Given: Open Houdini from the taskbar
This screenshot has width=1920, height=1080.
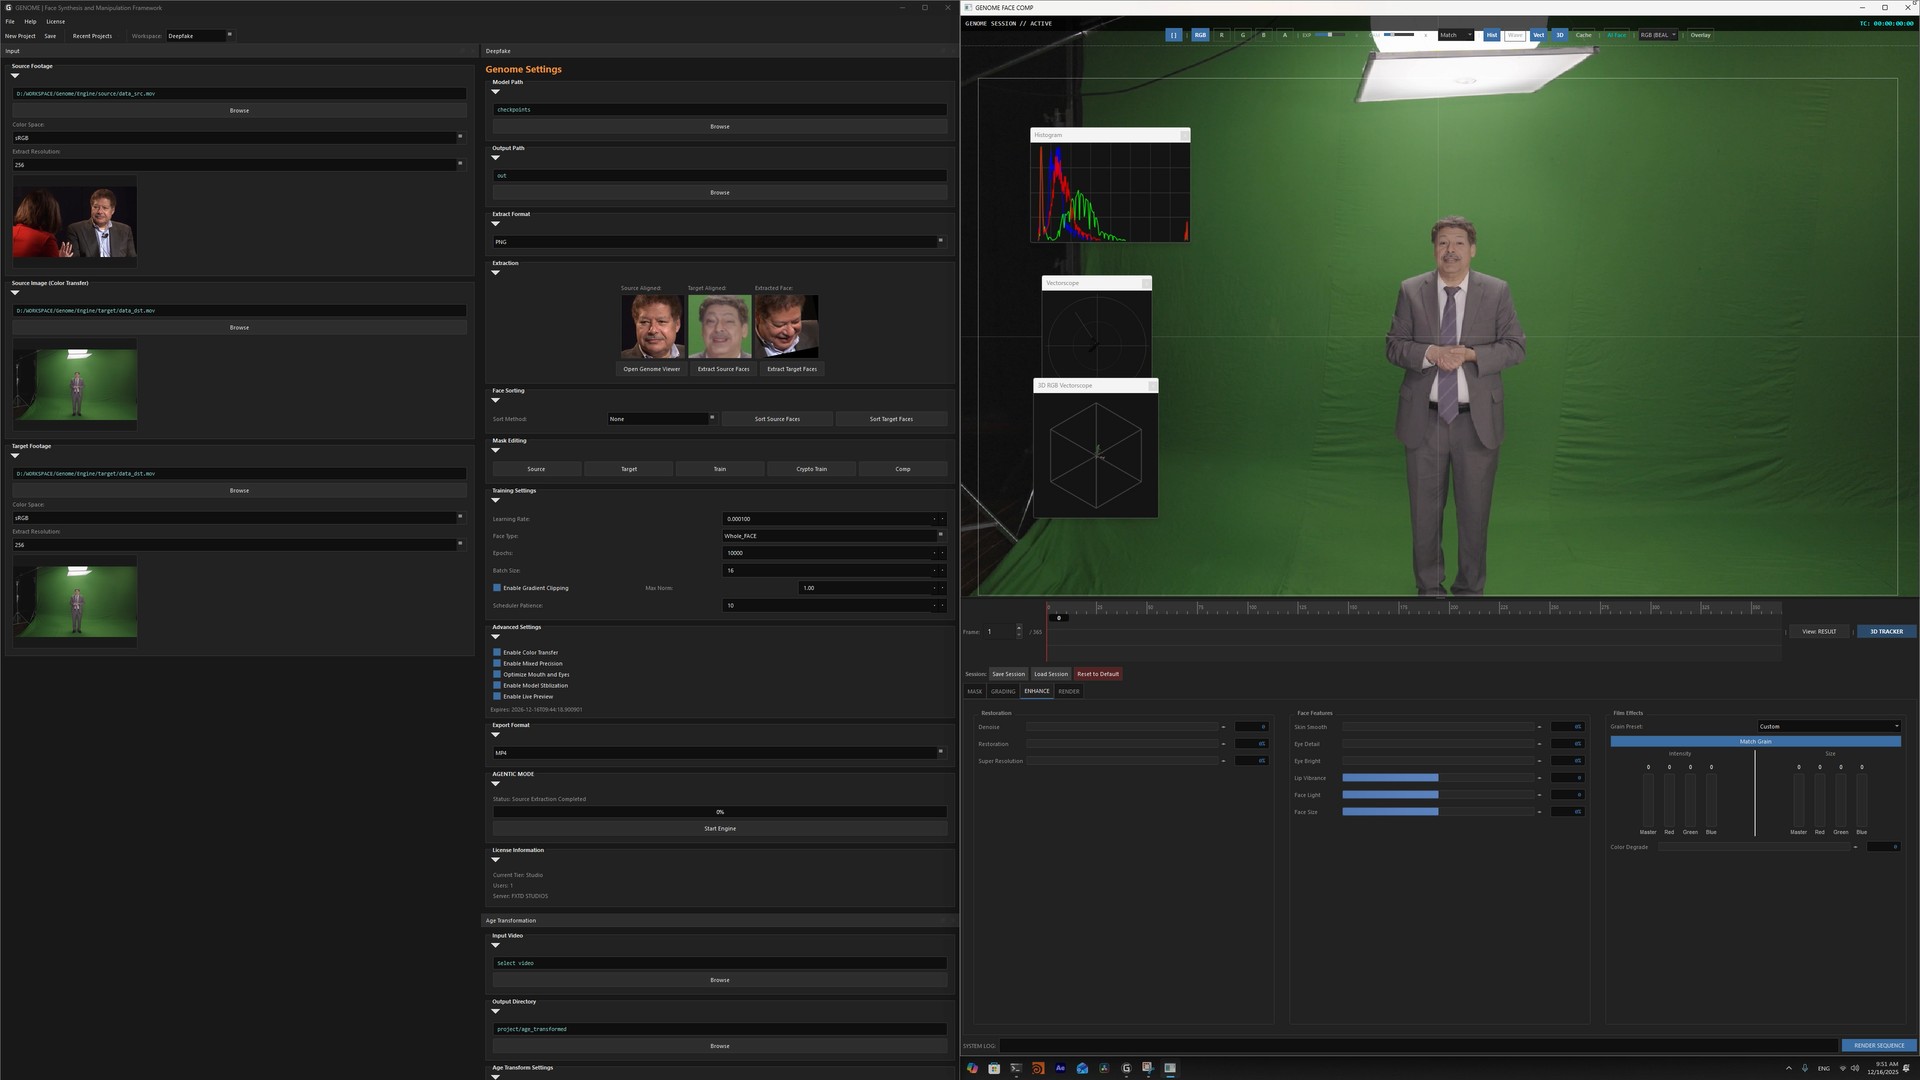Looking at the screenshot, I should (1038, 1068).
